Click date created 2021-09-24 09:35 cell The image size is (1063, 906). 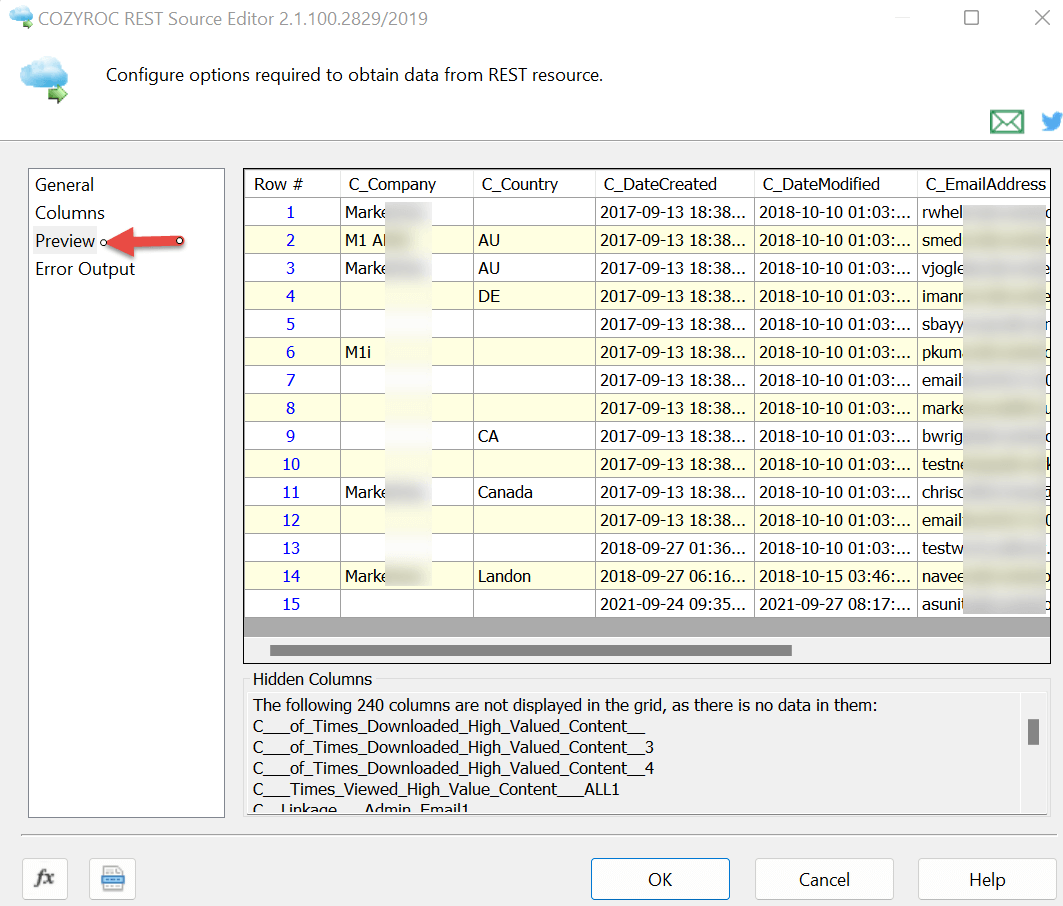click(x=675, y=604)
